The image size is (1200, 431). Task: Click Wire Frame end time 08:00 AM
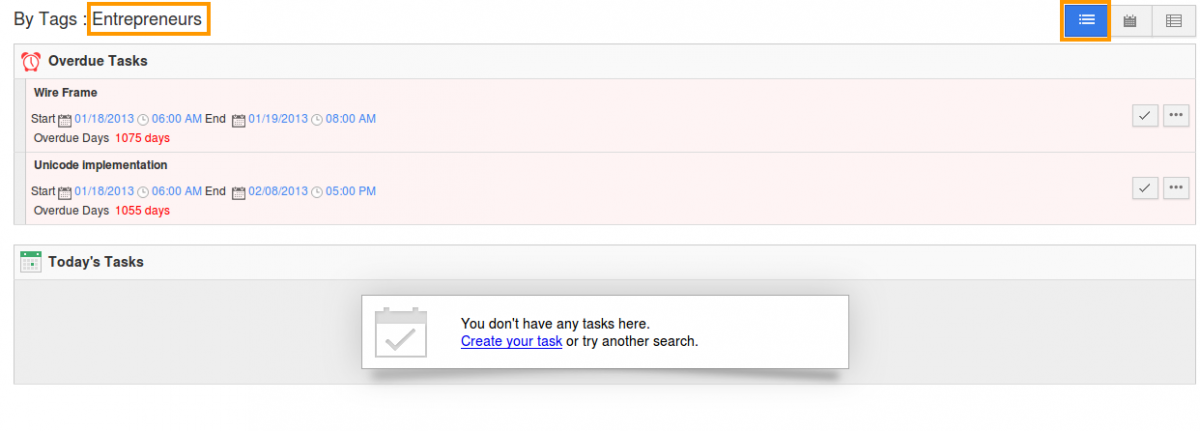click(x=351, y=119)
